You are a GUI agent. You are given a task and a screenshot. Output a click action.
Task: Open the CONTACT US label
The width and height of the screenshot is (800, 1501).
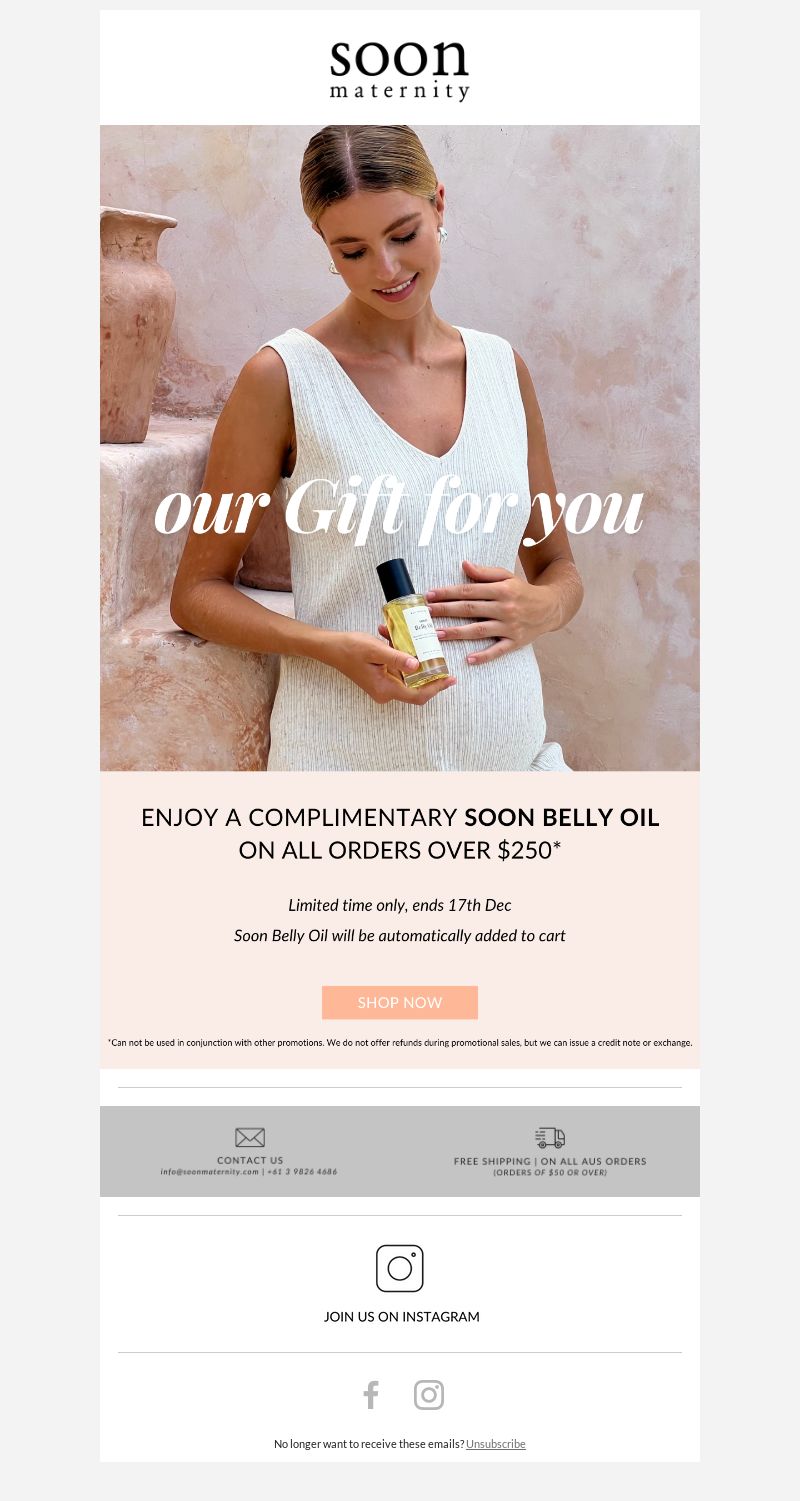coord(250,1160)
